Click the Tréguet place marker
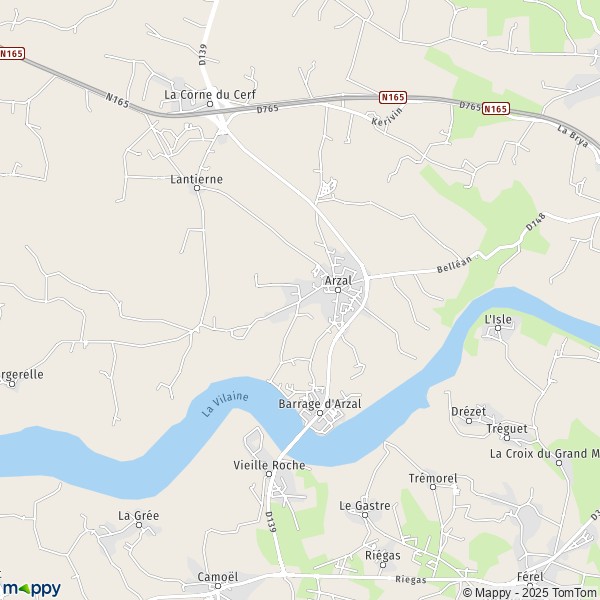This screenshot has width=600, height=600. click(x=507, y=438)
